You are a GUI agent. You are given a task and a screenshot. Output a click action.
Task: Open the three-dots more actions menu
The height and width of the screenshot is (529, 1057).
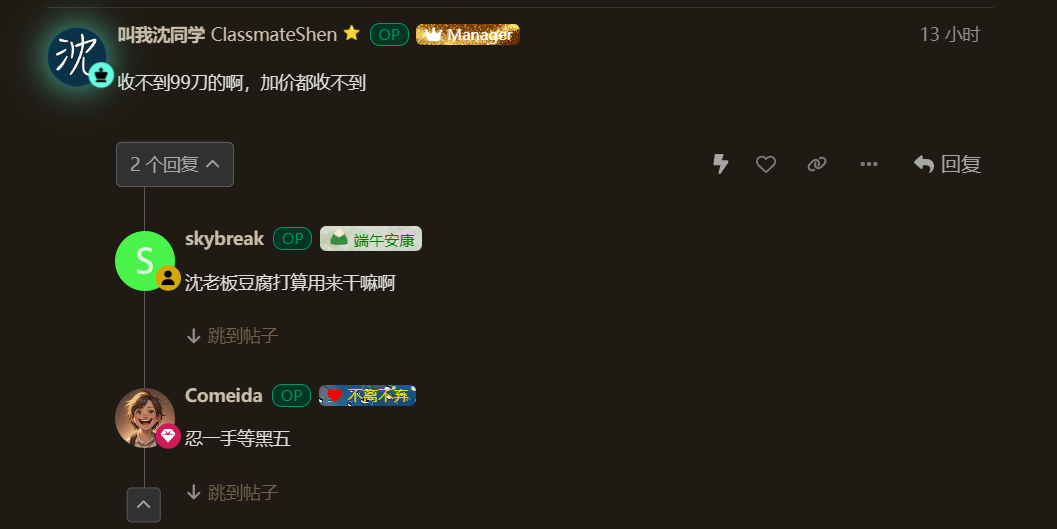pyautogui.click(x=869, y=164)
